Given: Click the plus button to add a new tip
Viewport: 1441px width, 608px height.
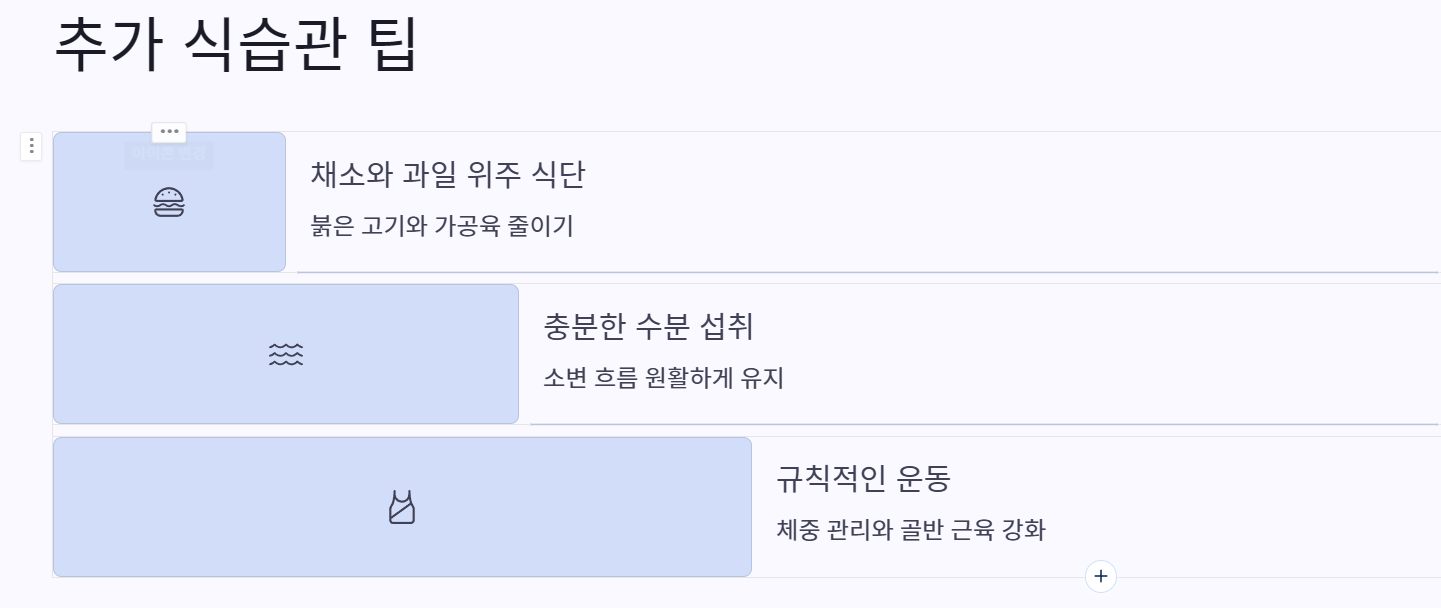Looking at the screenshot, I should (1100, 576).
